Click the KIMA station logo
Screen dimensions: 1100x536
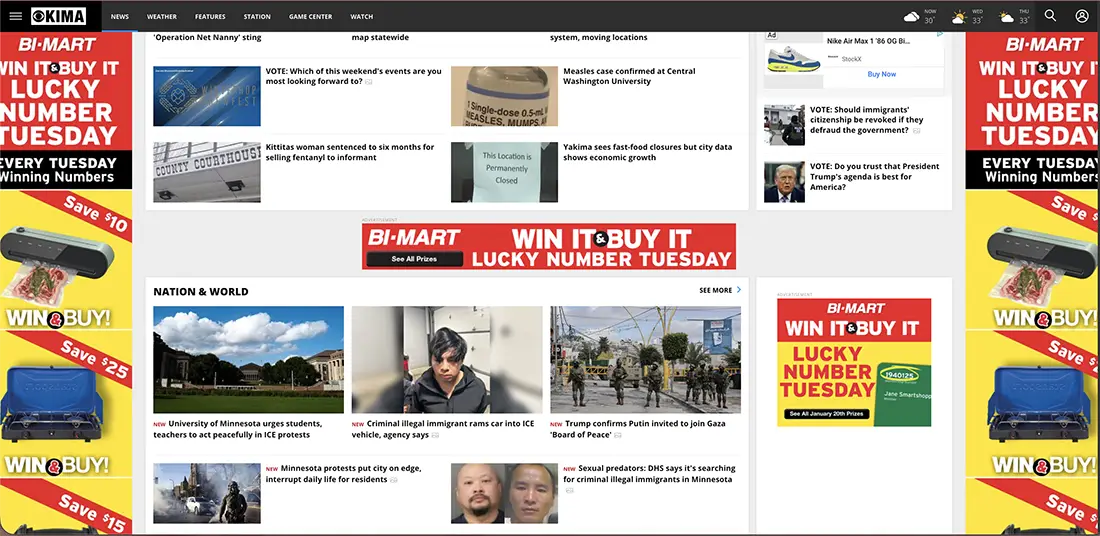58,16
